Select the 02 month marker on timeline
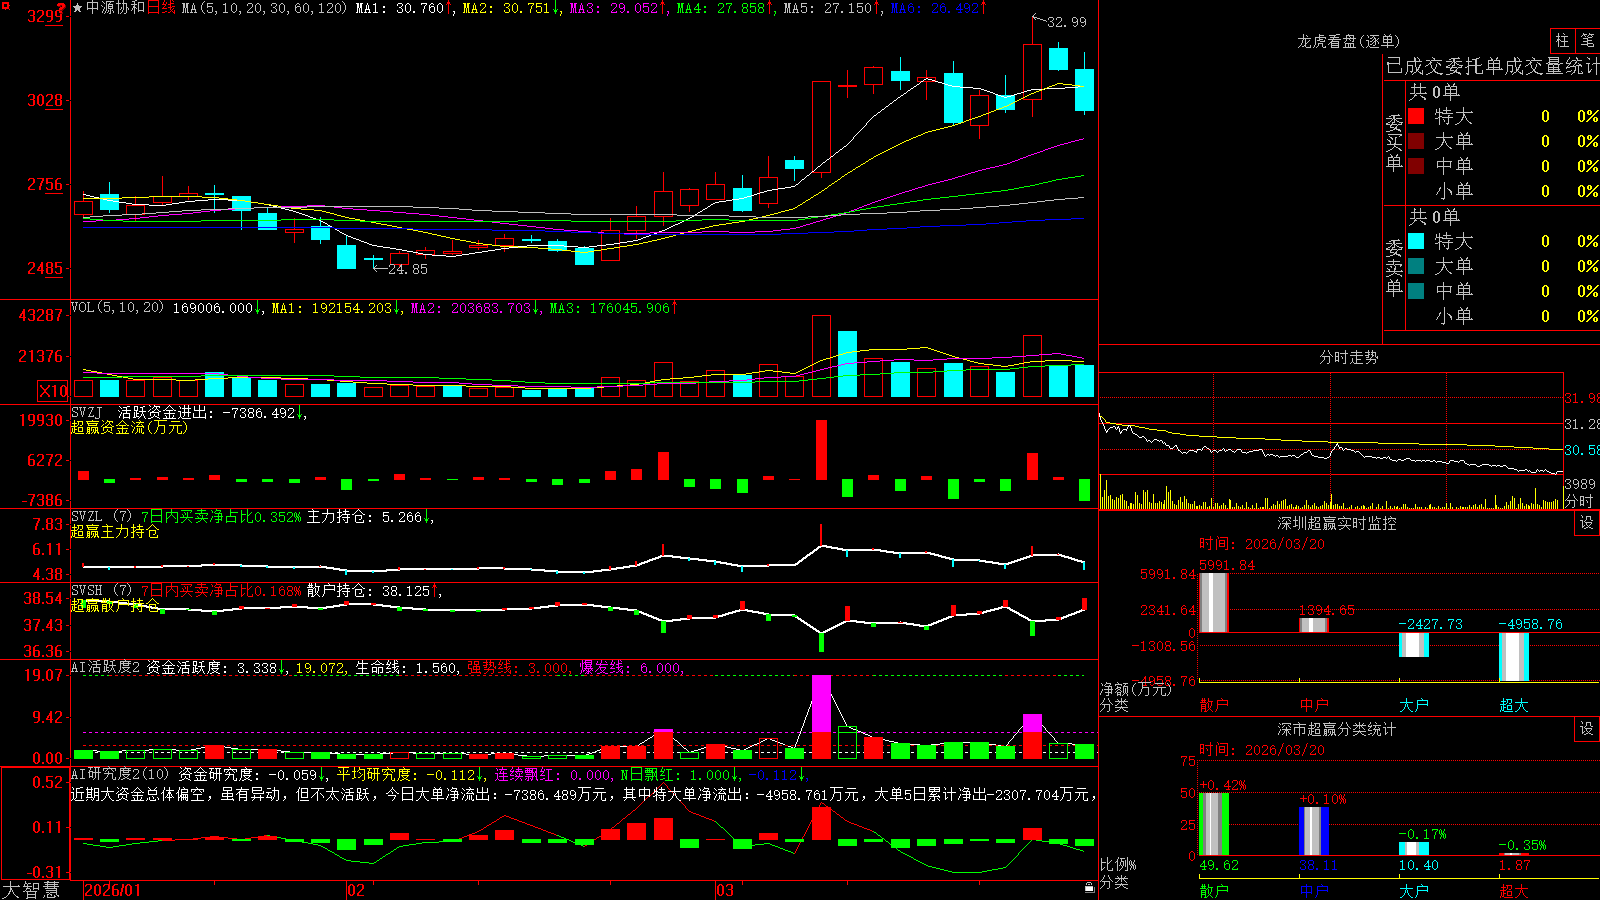Viewport: 1600px width, 900px height. tap(356, 890)
